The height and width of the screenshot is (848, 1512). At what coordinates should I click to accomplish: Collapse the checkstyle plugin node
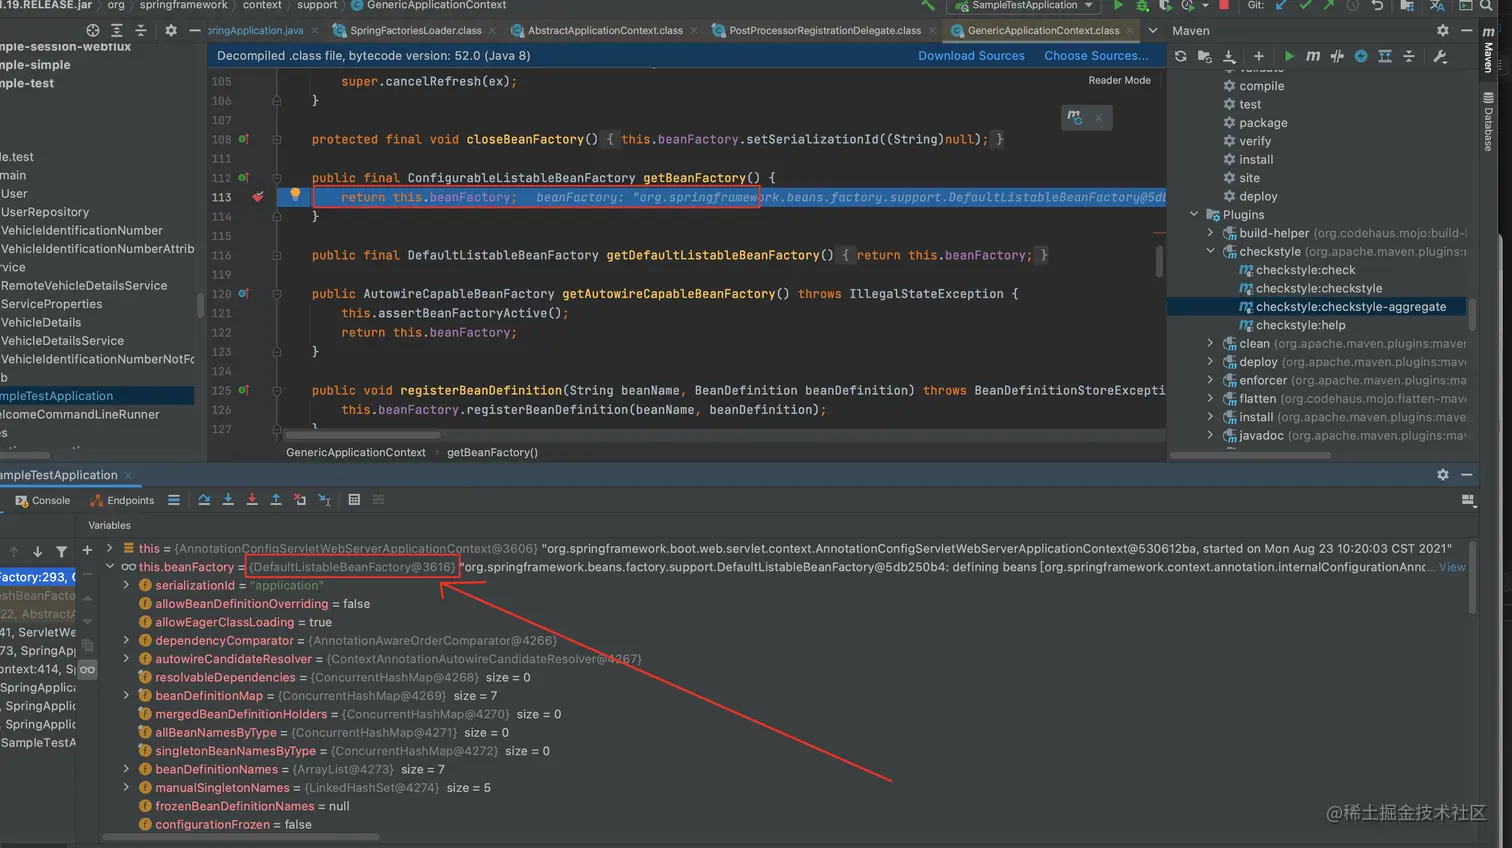[1210, 252]
